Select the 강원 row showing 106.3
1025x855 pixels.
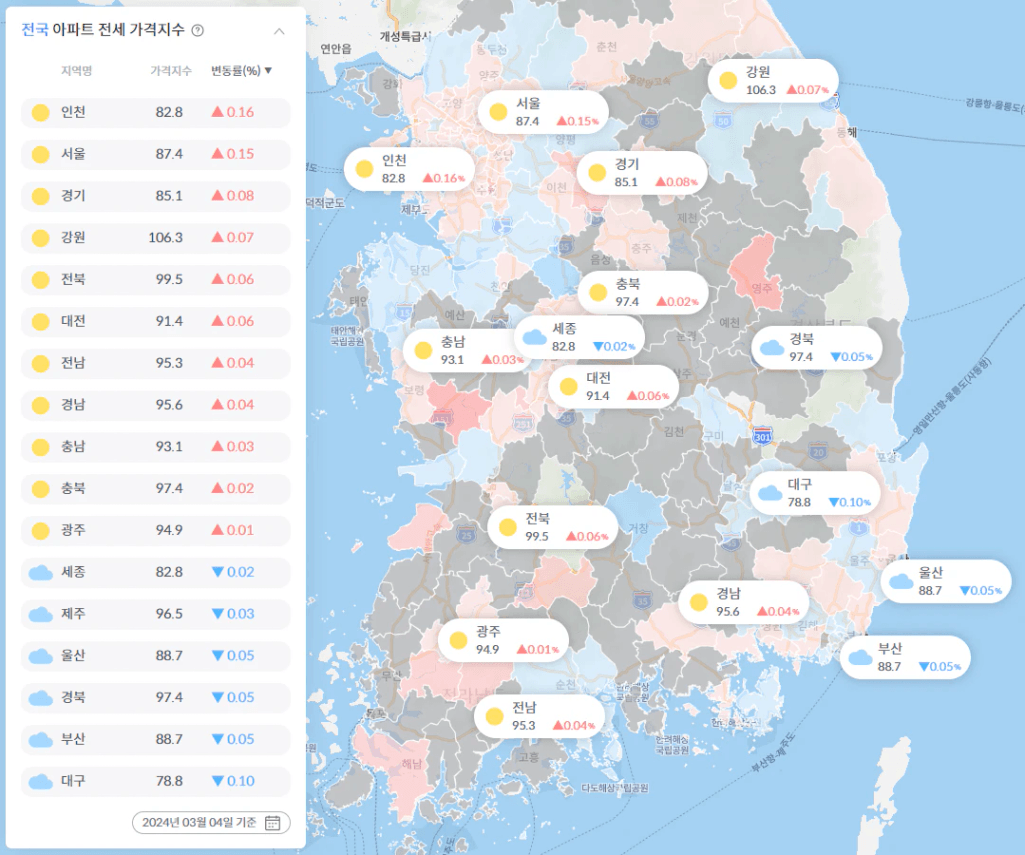(156, 238)
